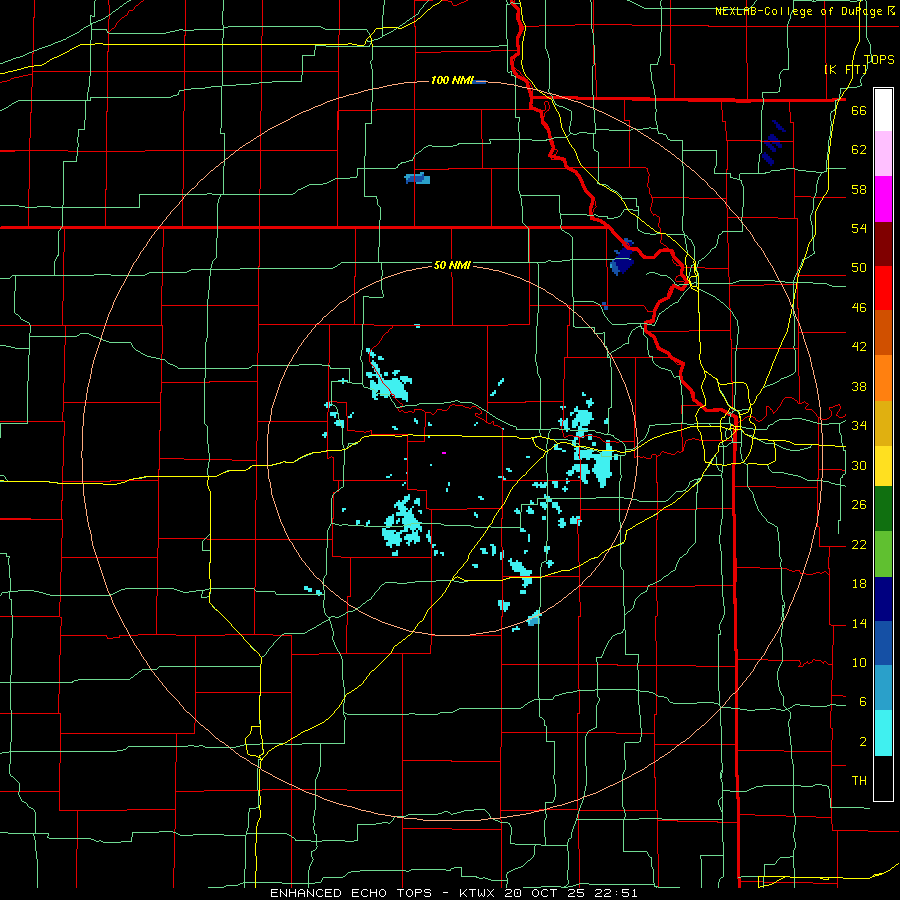Click the '30' legend value
Viewport: 900px width, 900px height.
[x=859, y=465]
